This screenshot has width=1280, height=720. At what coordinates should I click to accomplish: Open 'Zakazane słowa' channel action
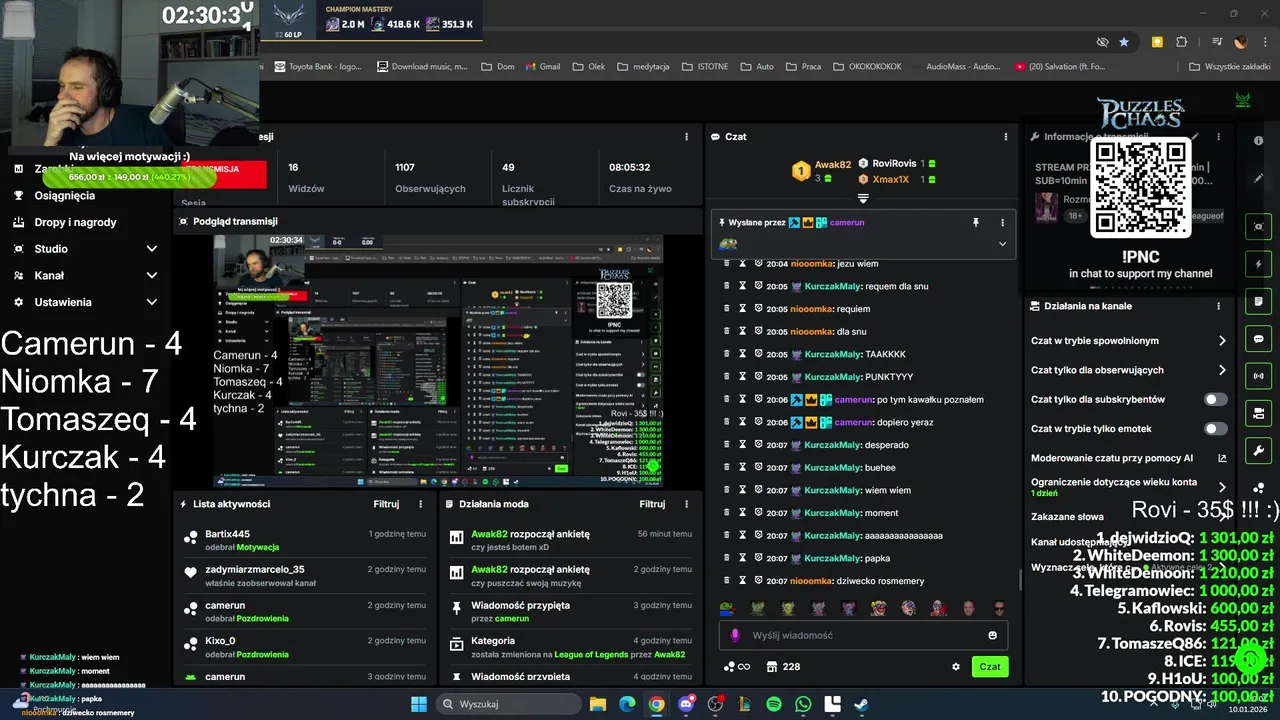point(1067,517)
